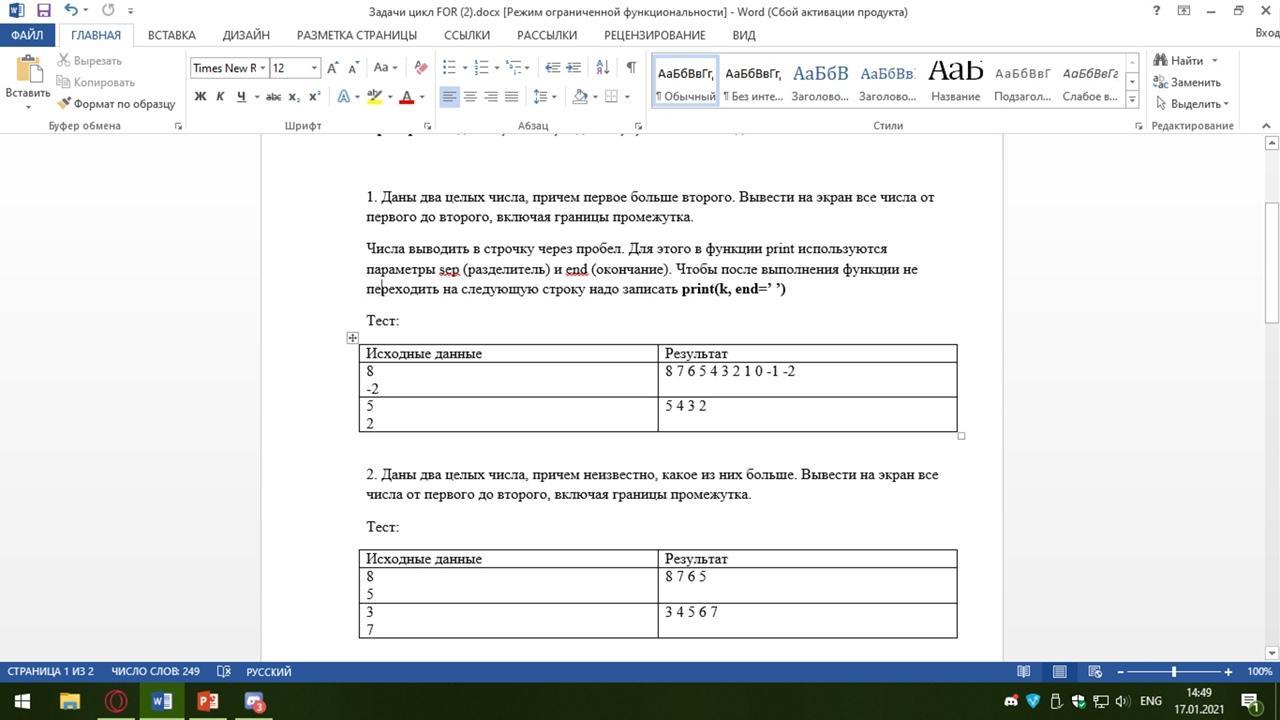This screenshot has height=720, width=1280.
Task: Zoom in with the plus button
Action: coord(1228,672)
